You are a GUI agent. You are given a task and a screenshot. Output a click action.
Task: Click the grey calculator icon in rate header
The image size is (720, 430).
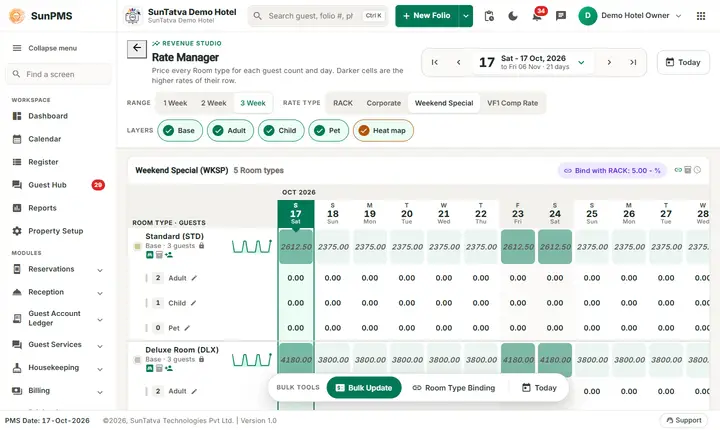(x=688, y=170)
